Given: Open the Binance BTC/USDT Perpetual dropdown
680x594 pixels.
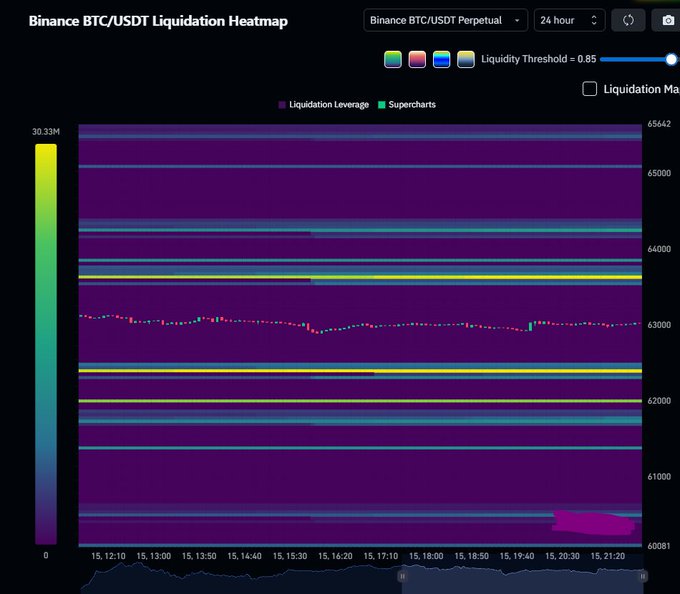Looking at the screenshot, I should (446, 20).
